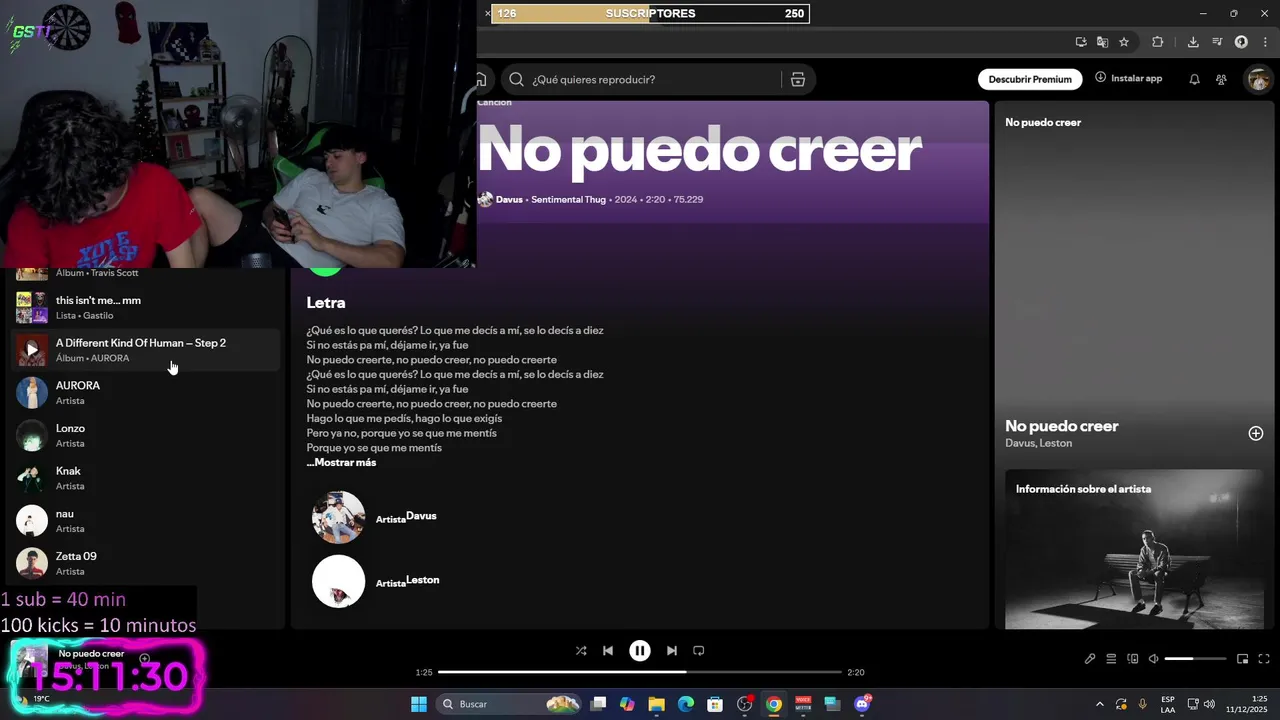Open 'Información sobre el artista' card
This screenshot has height=720, width=1280.
1134,549
